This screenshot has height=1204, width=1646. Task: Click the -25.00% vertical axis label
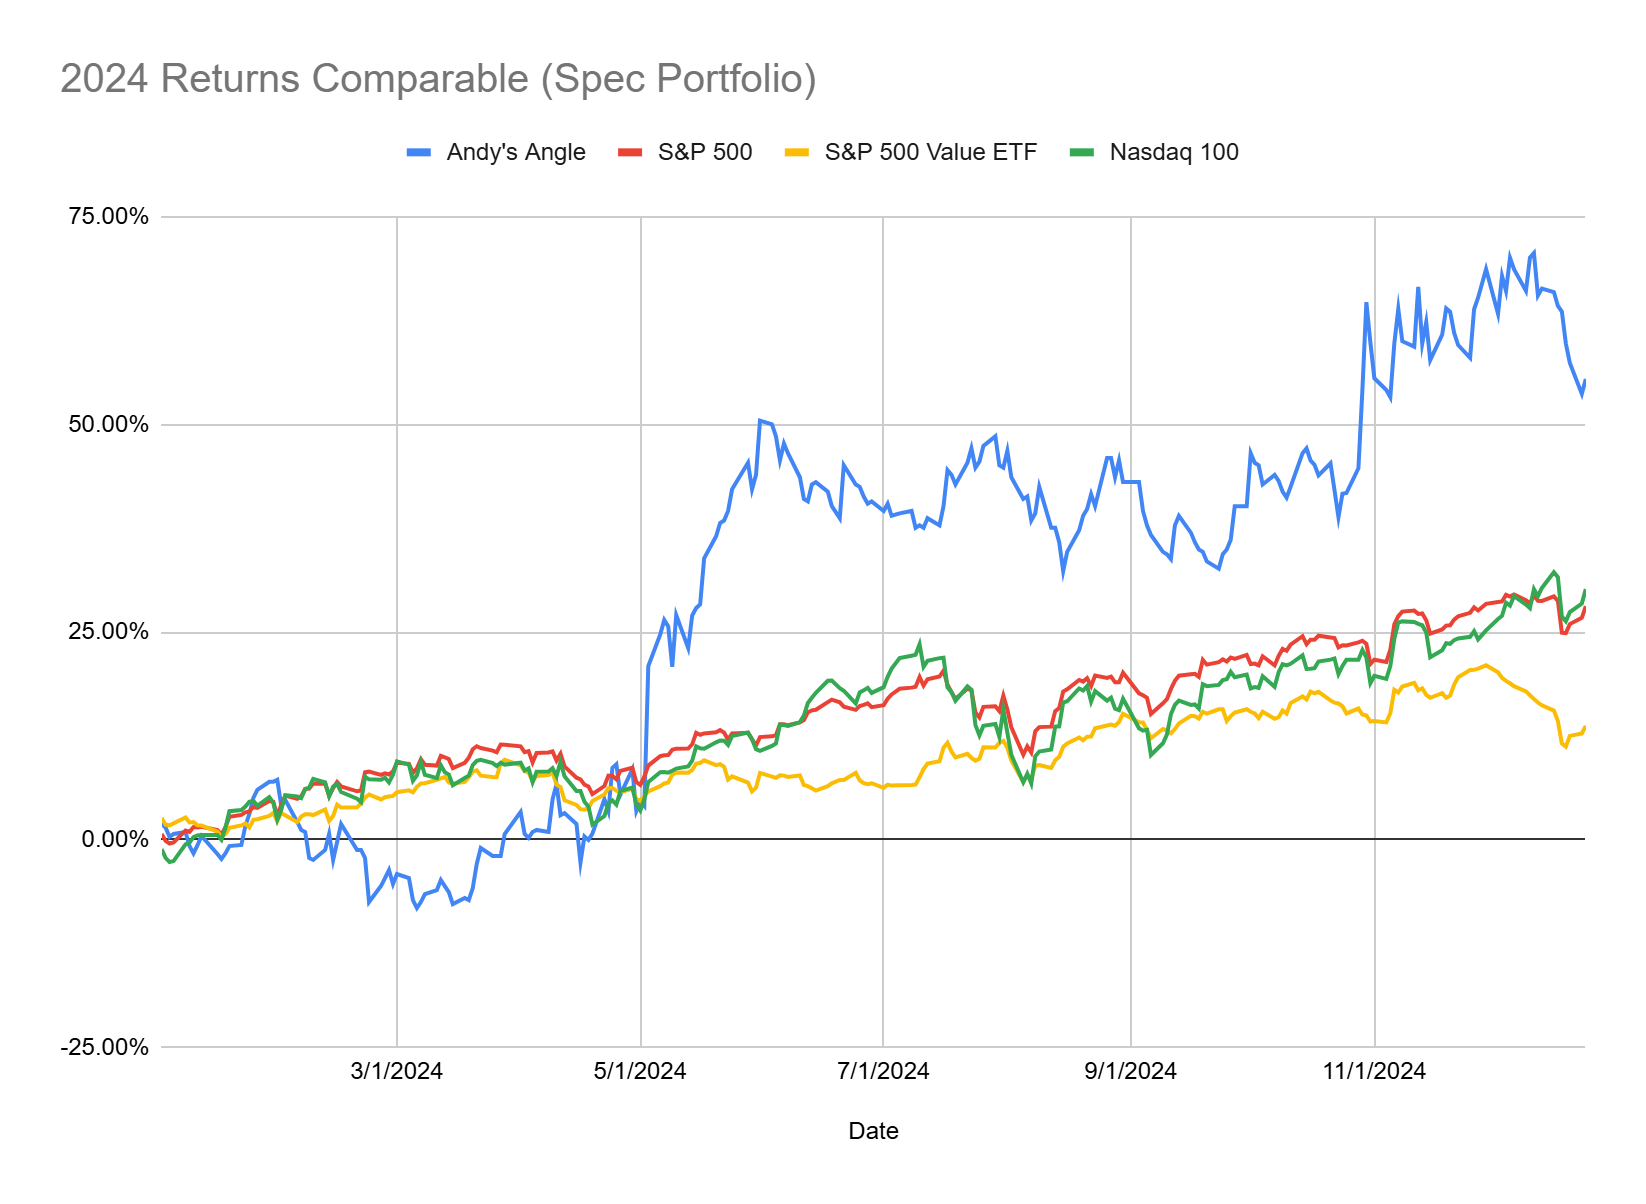click(104, 1047)
